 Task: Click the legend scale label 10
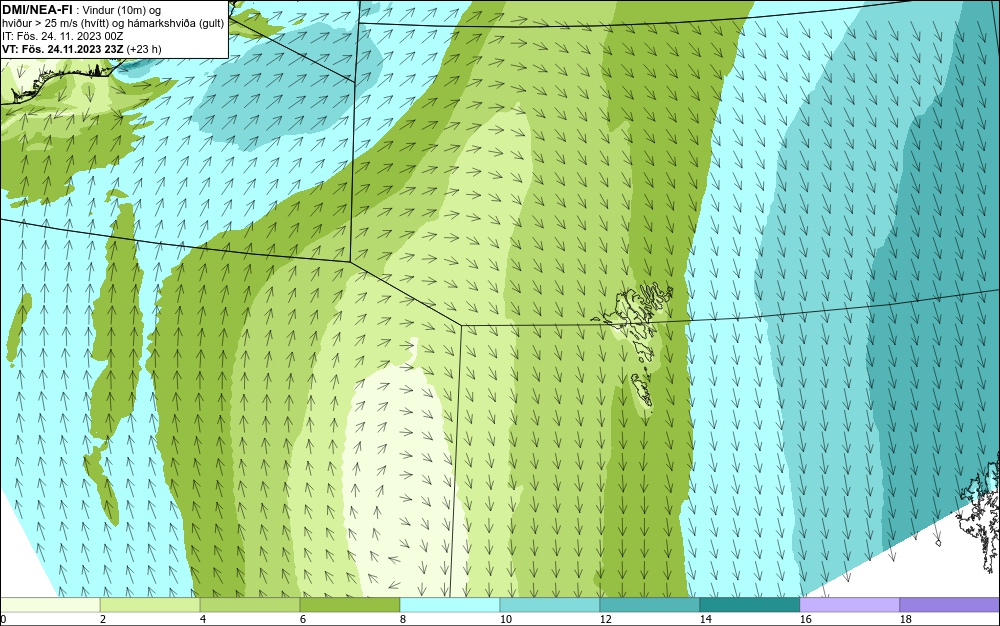coord(505,619)
